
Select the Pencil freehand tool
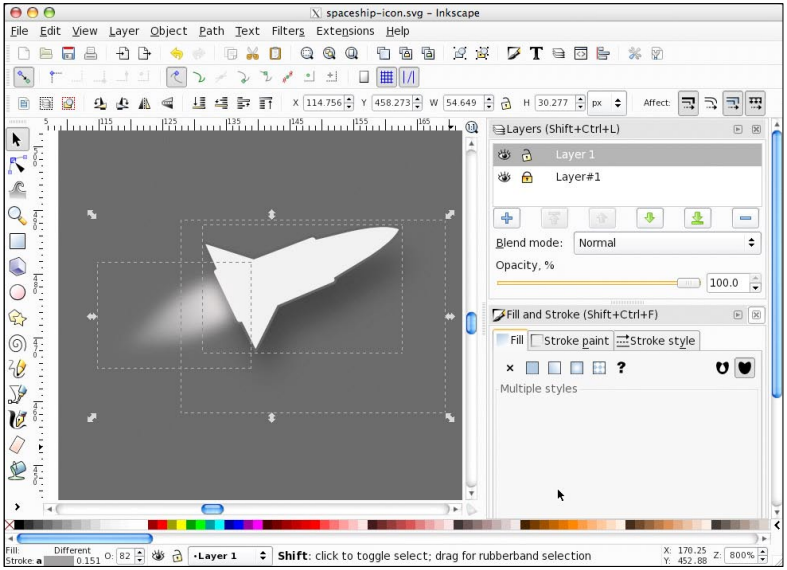(18, 369)
